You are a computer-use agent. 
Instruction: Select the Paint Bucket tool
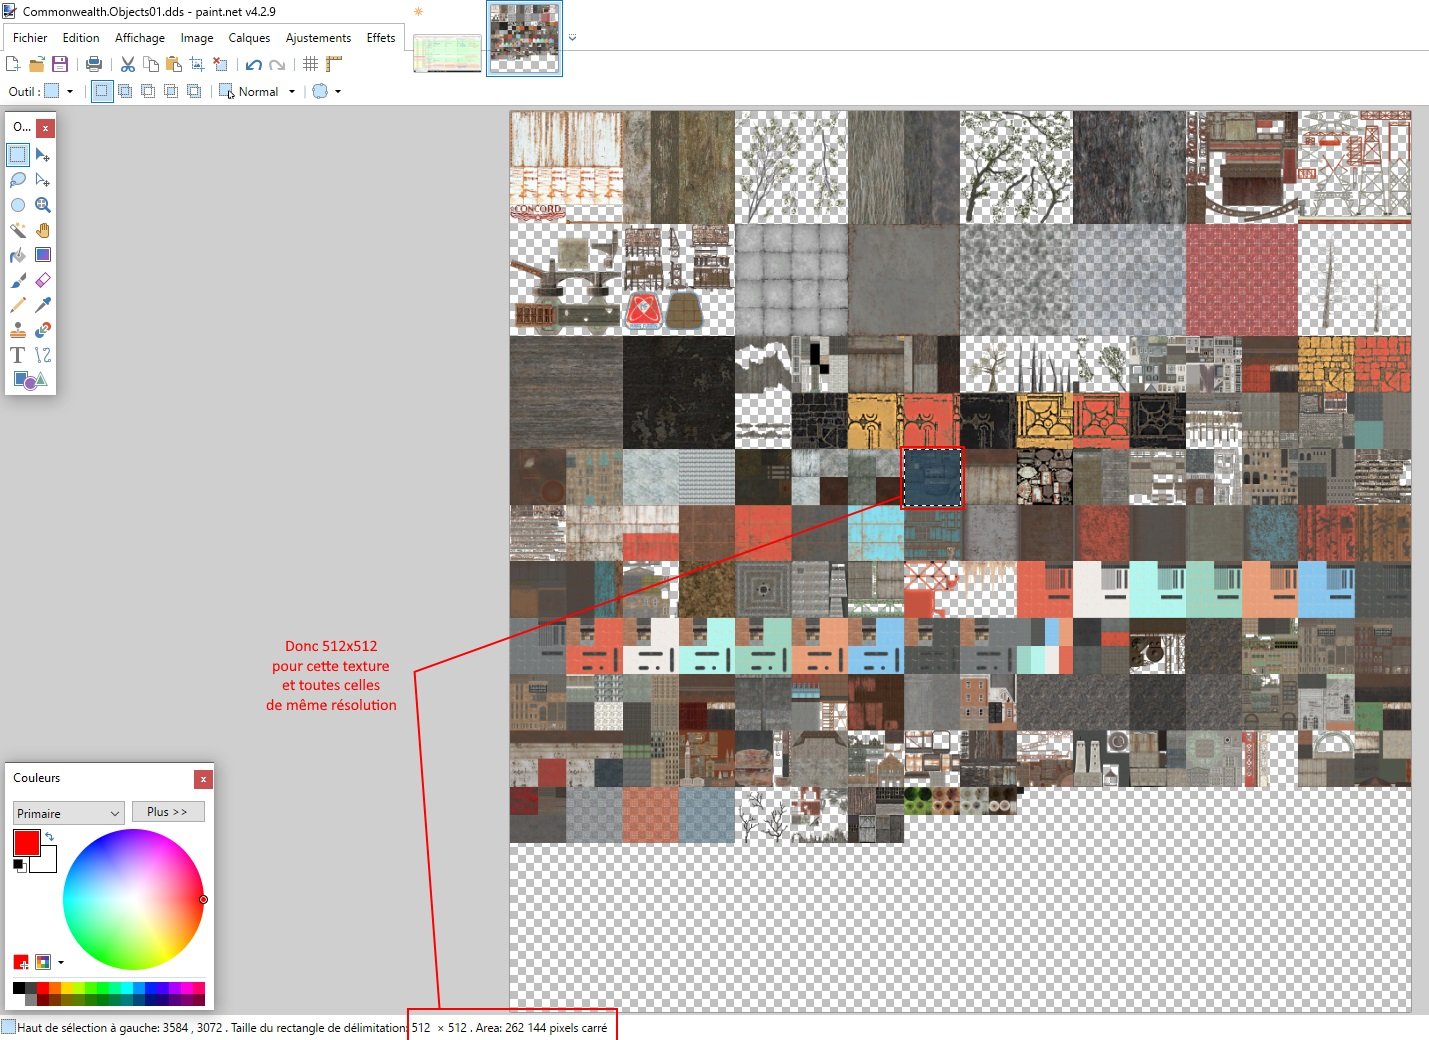(18, 255)
